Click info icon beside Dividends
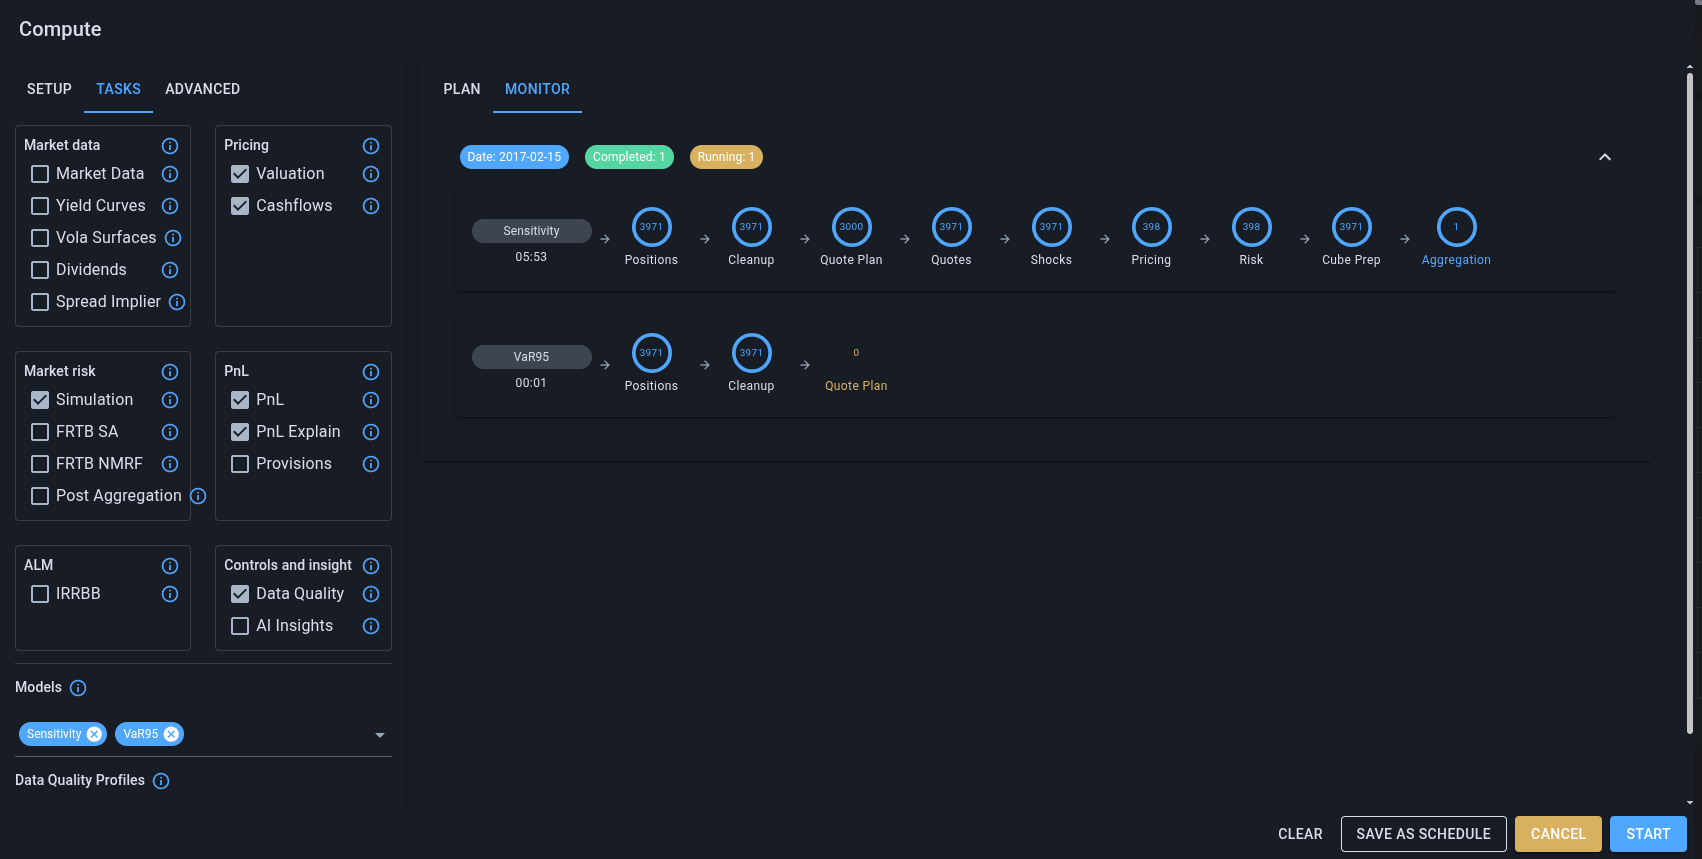 [x=170, y=270]
